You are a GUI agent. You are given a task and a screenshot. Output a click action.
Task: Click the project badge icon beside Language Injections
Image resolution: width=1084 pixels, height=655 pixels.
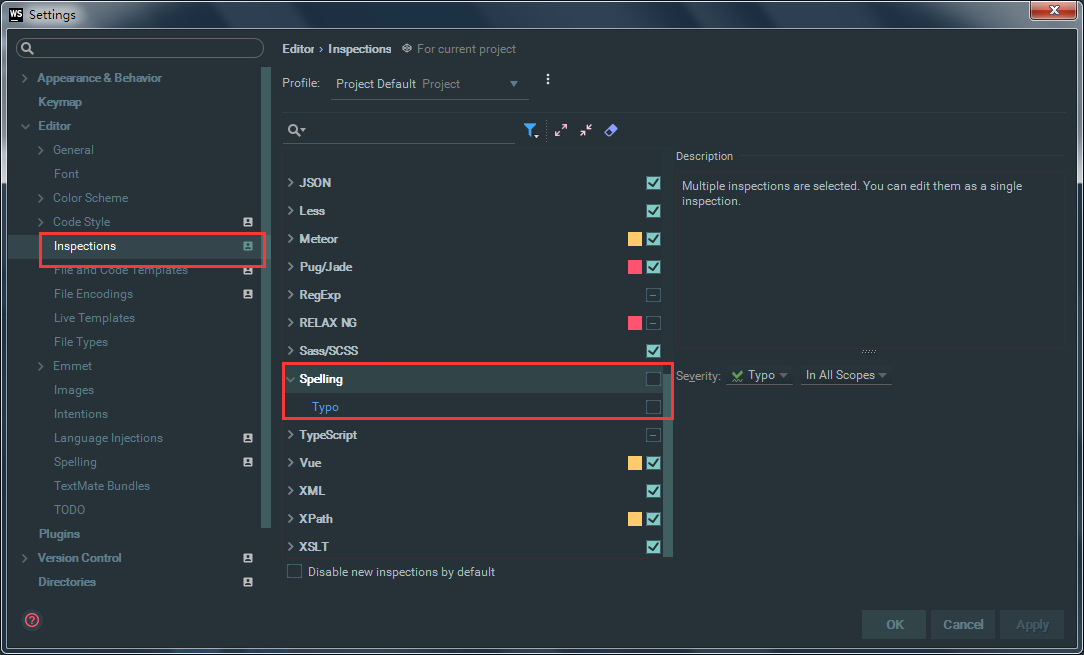(x=247, y=438)
